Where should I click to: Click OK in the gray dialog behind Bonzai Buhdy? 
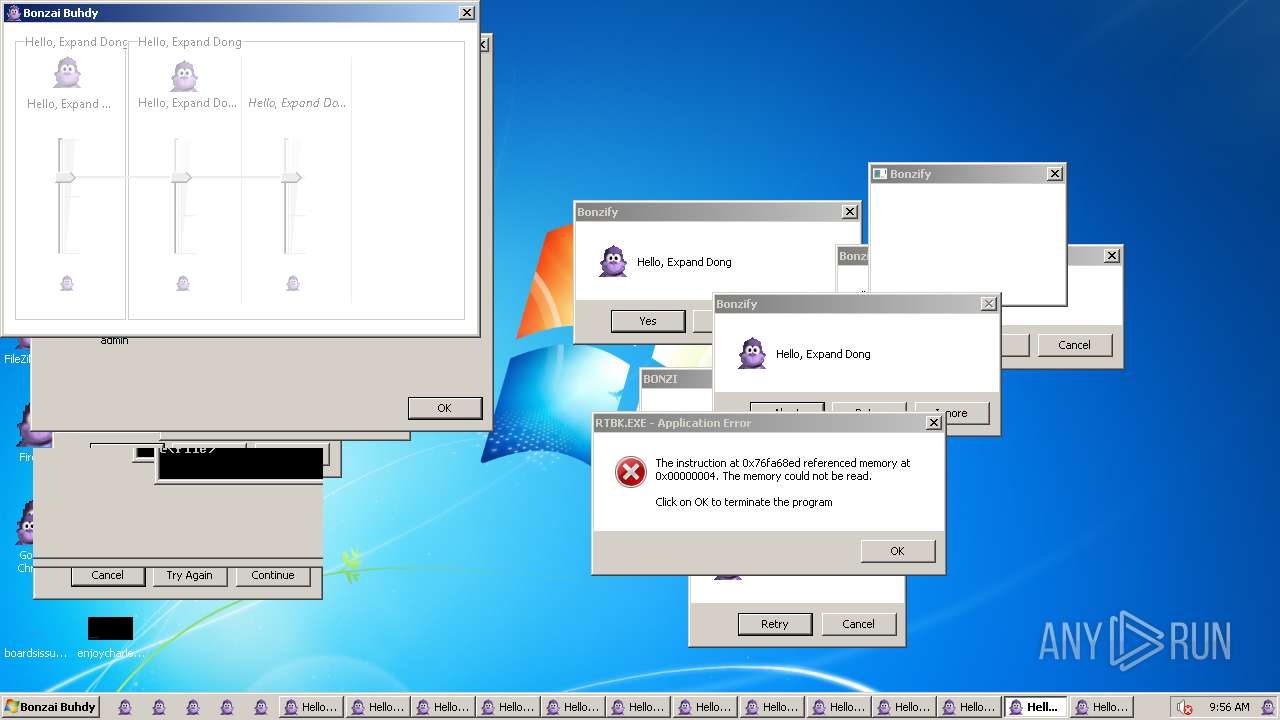(444, 408)
